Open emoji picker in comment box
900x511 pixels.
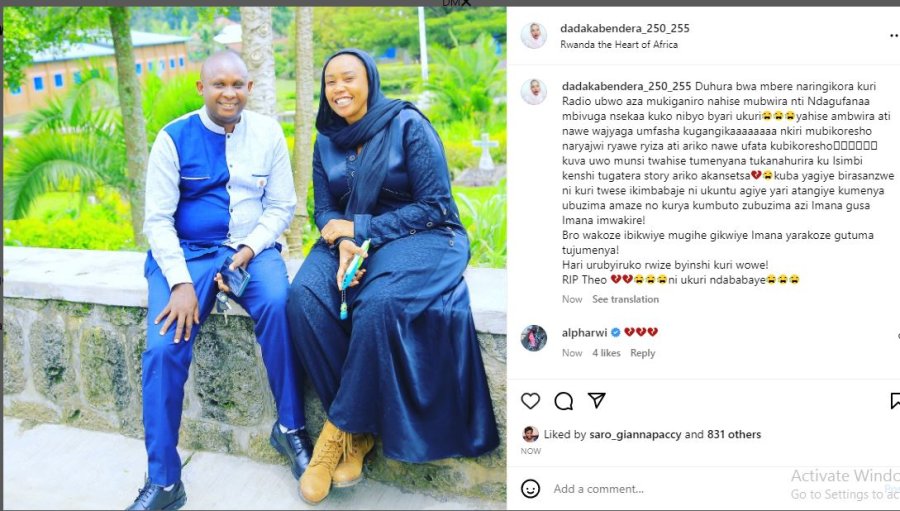(530, 489)
